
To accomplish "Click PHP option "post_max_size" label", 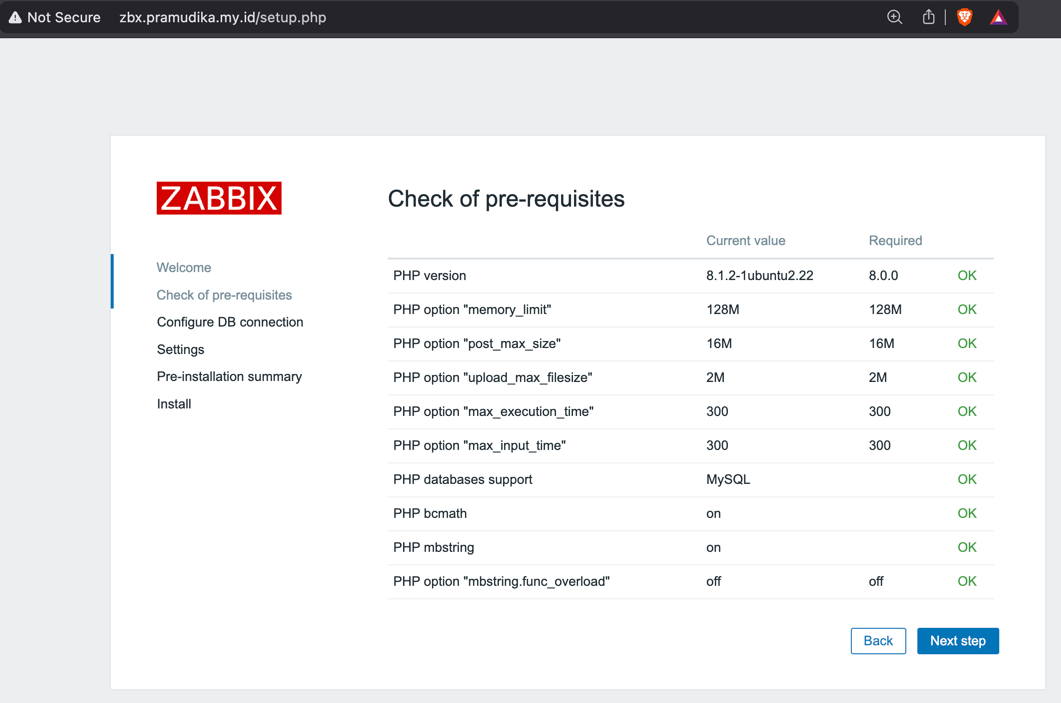I will (477, 343).
